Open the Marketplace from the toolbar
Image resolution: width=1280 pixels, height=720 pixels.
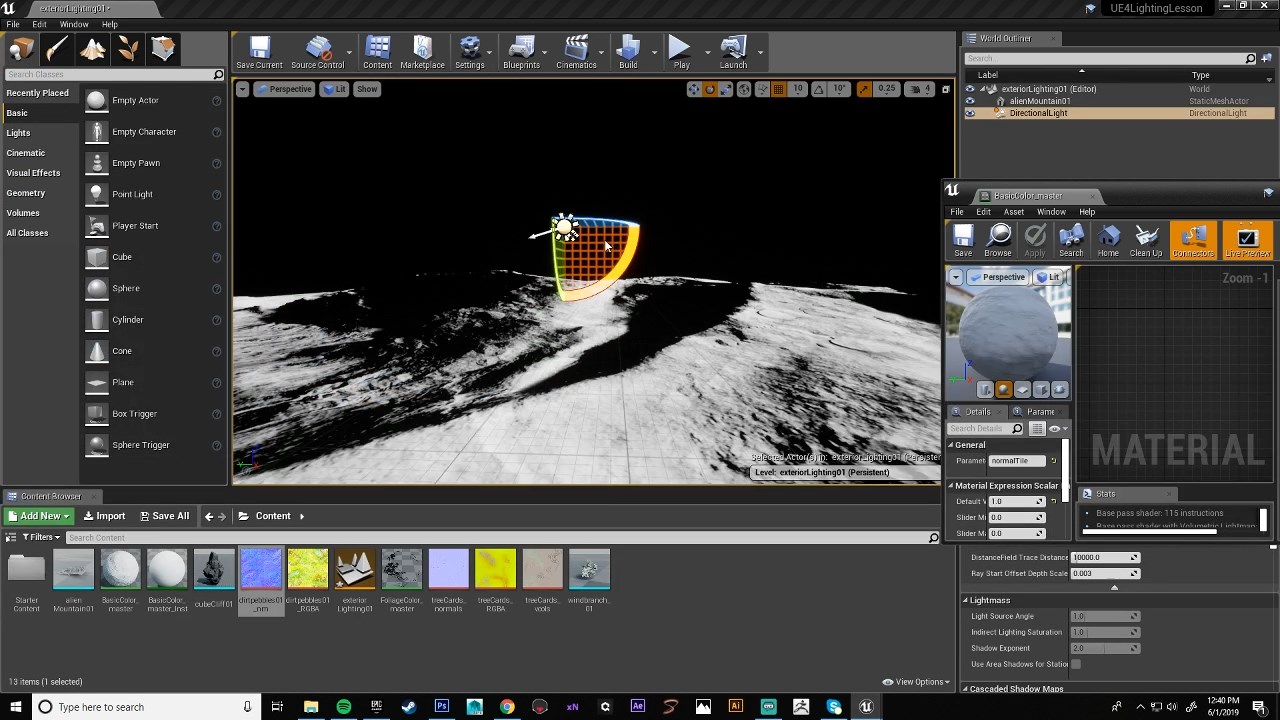[422, 53]
